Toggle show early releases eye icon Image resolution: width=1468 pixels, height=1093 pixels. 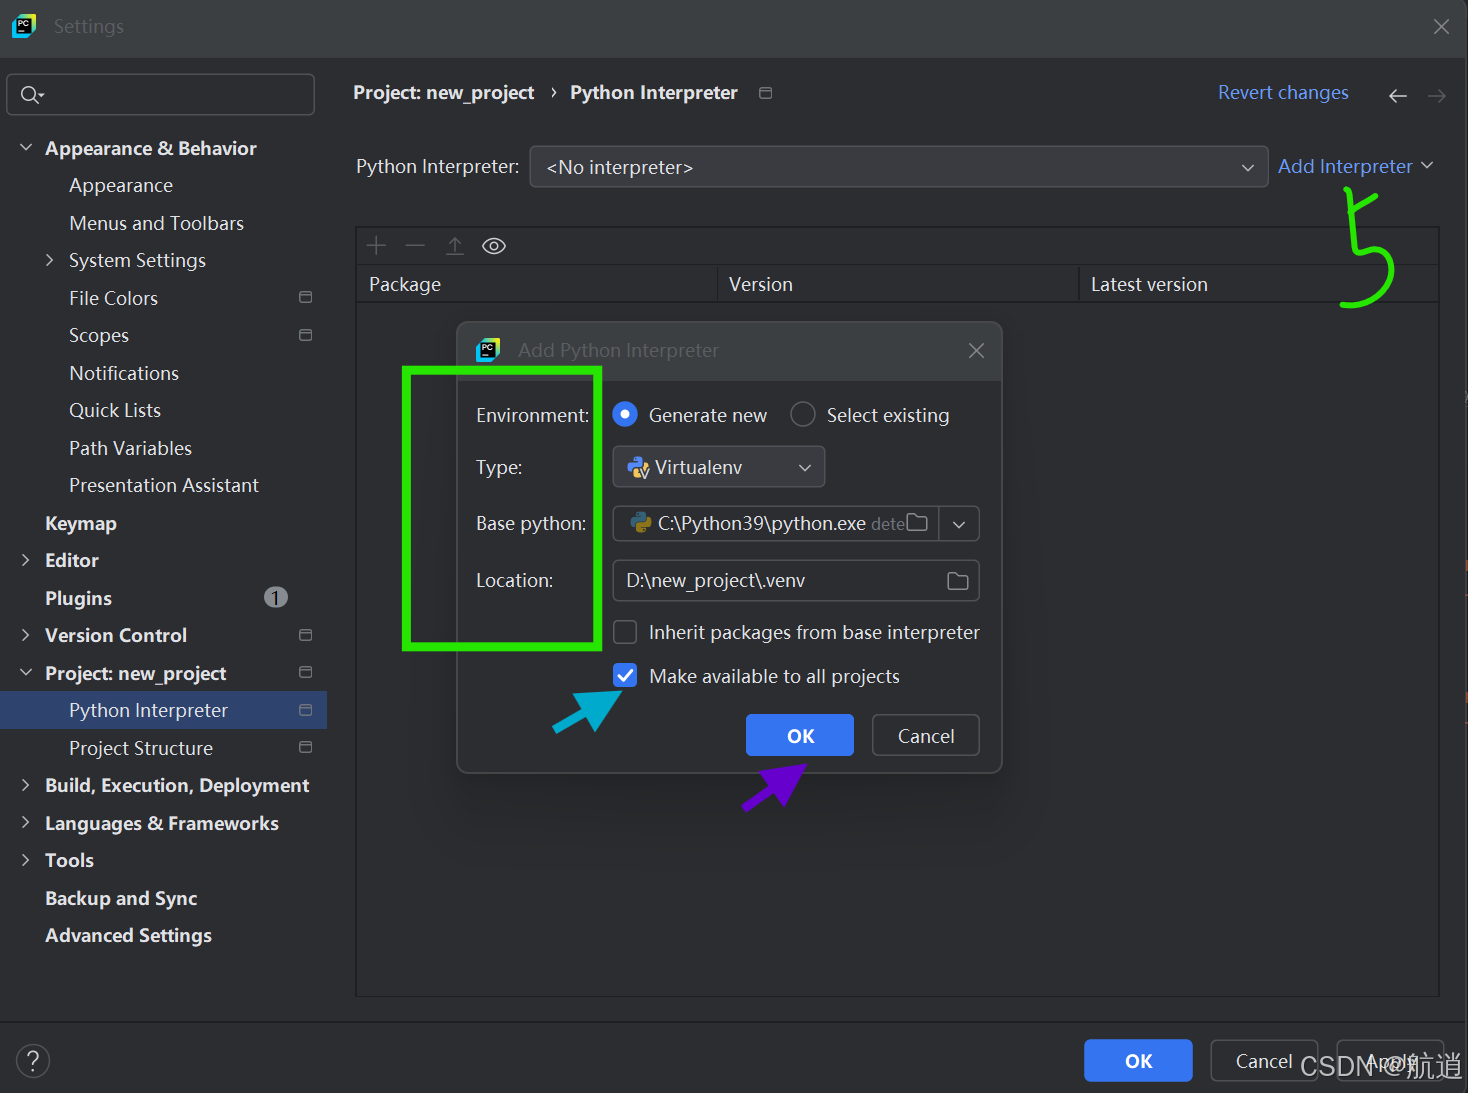point(494,246)
